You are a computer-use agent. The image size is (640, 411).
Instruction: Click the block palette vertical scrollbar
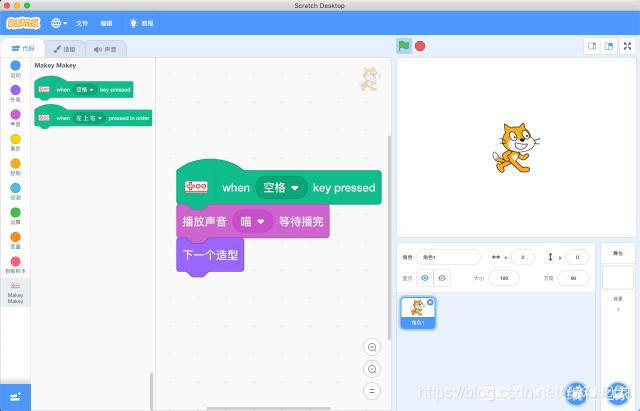151,391
